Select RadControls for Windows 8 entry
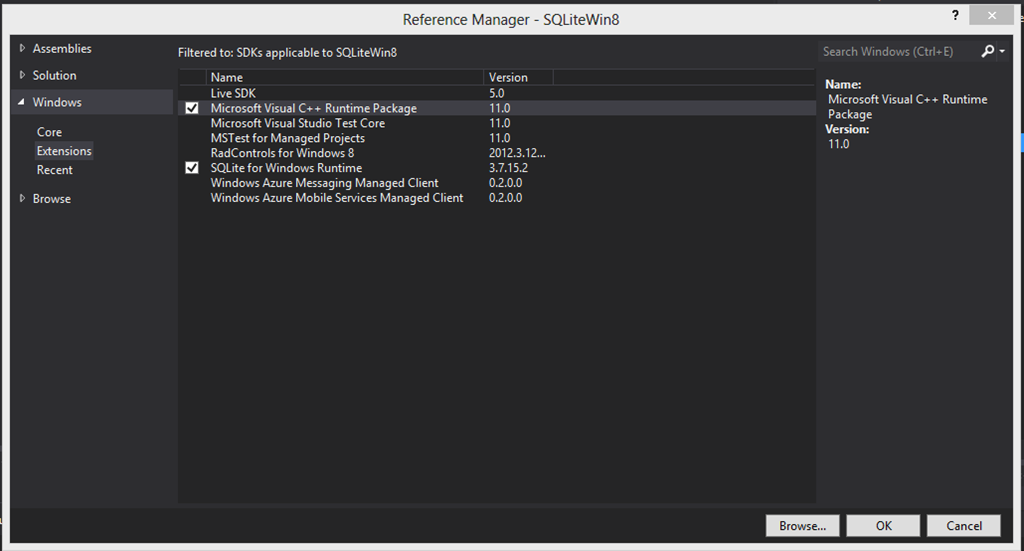This screenshot has height=551, width=1024. (x=282, y=153)
